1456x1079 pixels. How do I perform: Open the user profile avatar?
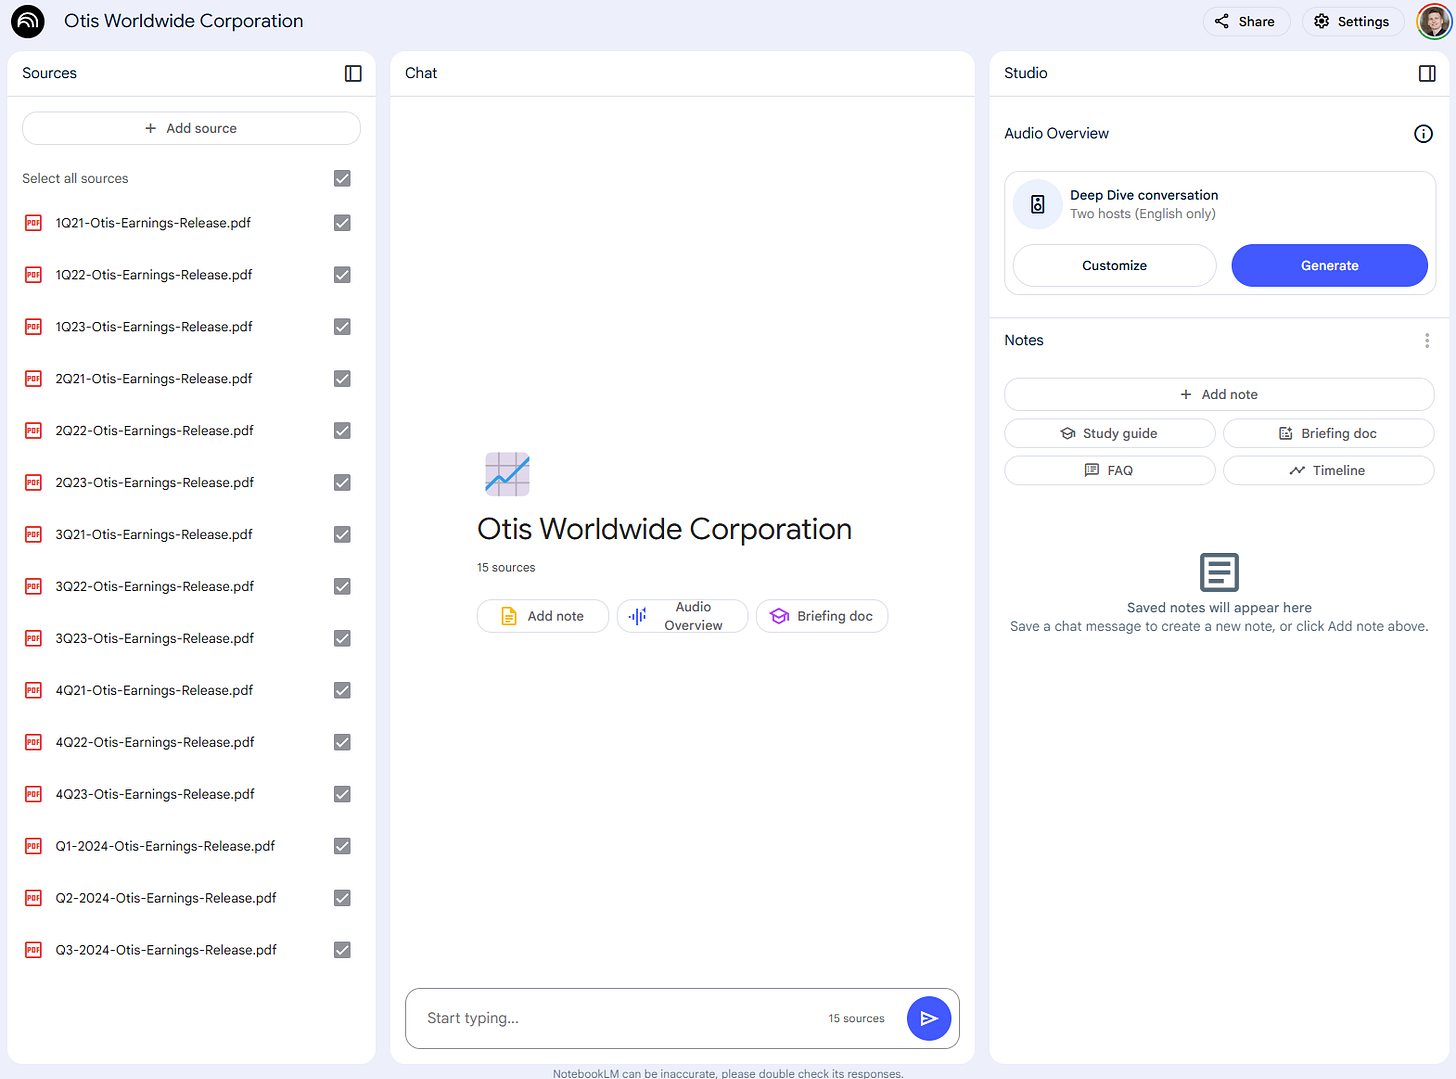click(x=1434, y=21)
